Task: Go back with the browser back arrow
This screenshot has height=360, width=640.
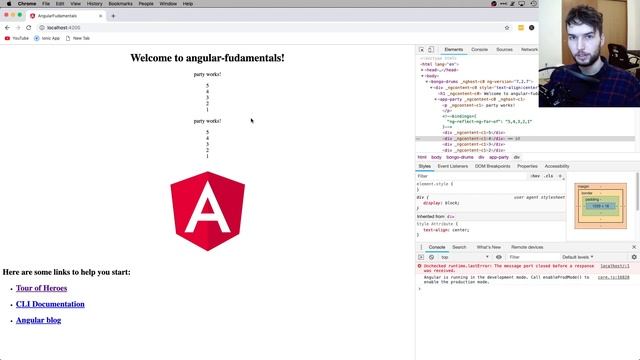Action: tap(7, 28)
